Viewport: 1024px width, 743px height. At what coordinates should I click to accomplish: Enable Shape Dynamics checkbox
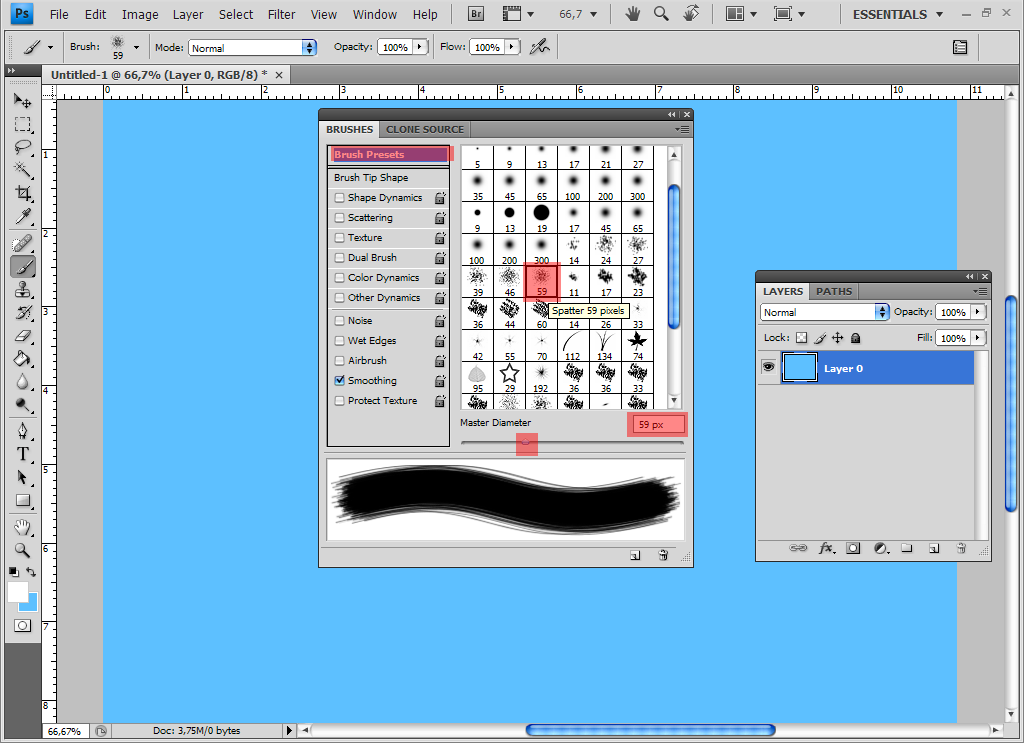click(340, 197)
